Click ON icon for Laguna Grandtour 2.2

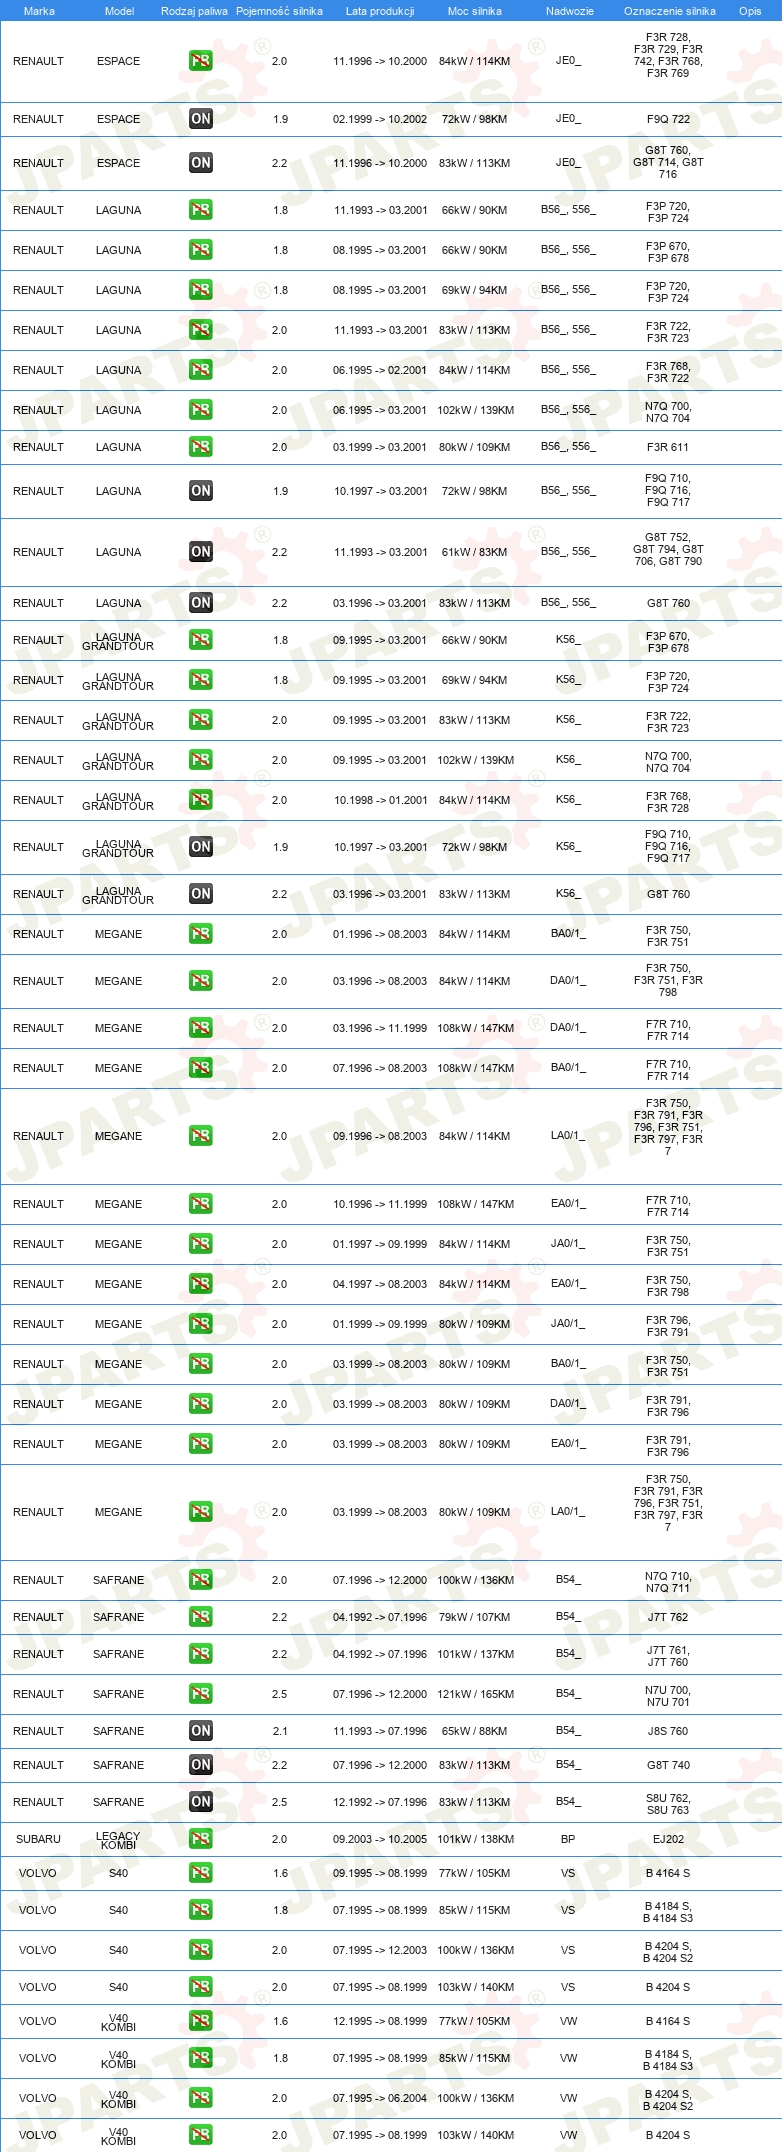coord(200,894)
